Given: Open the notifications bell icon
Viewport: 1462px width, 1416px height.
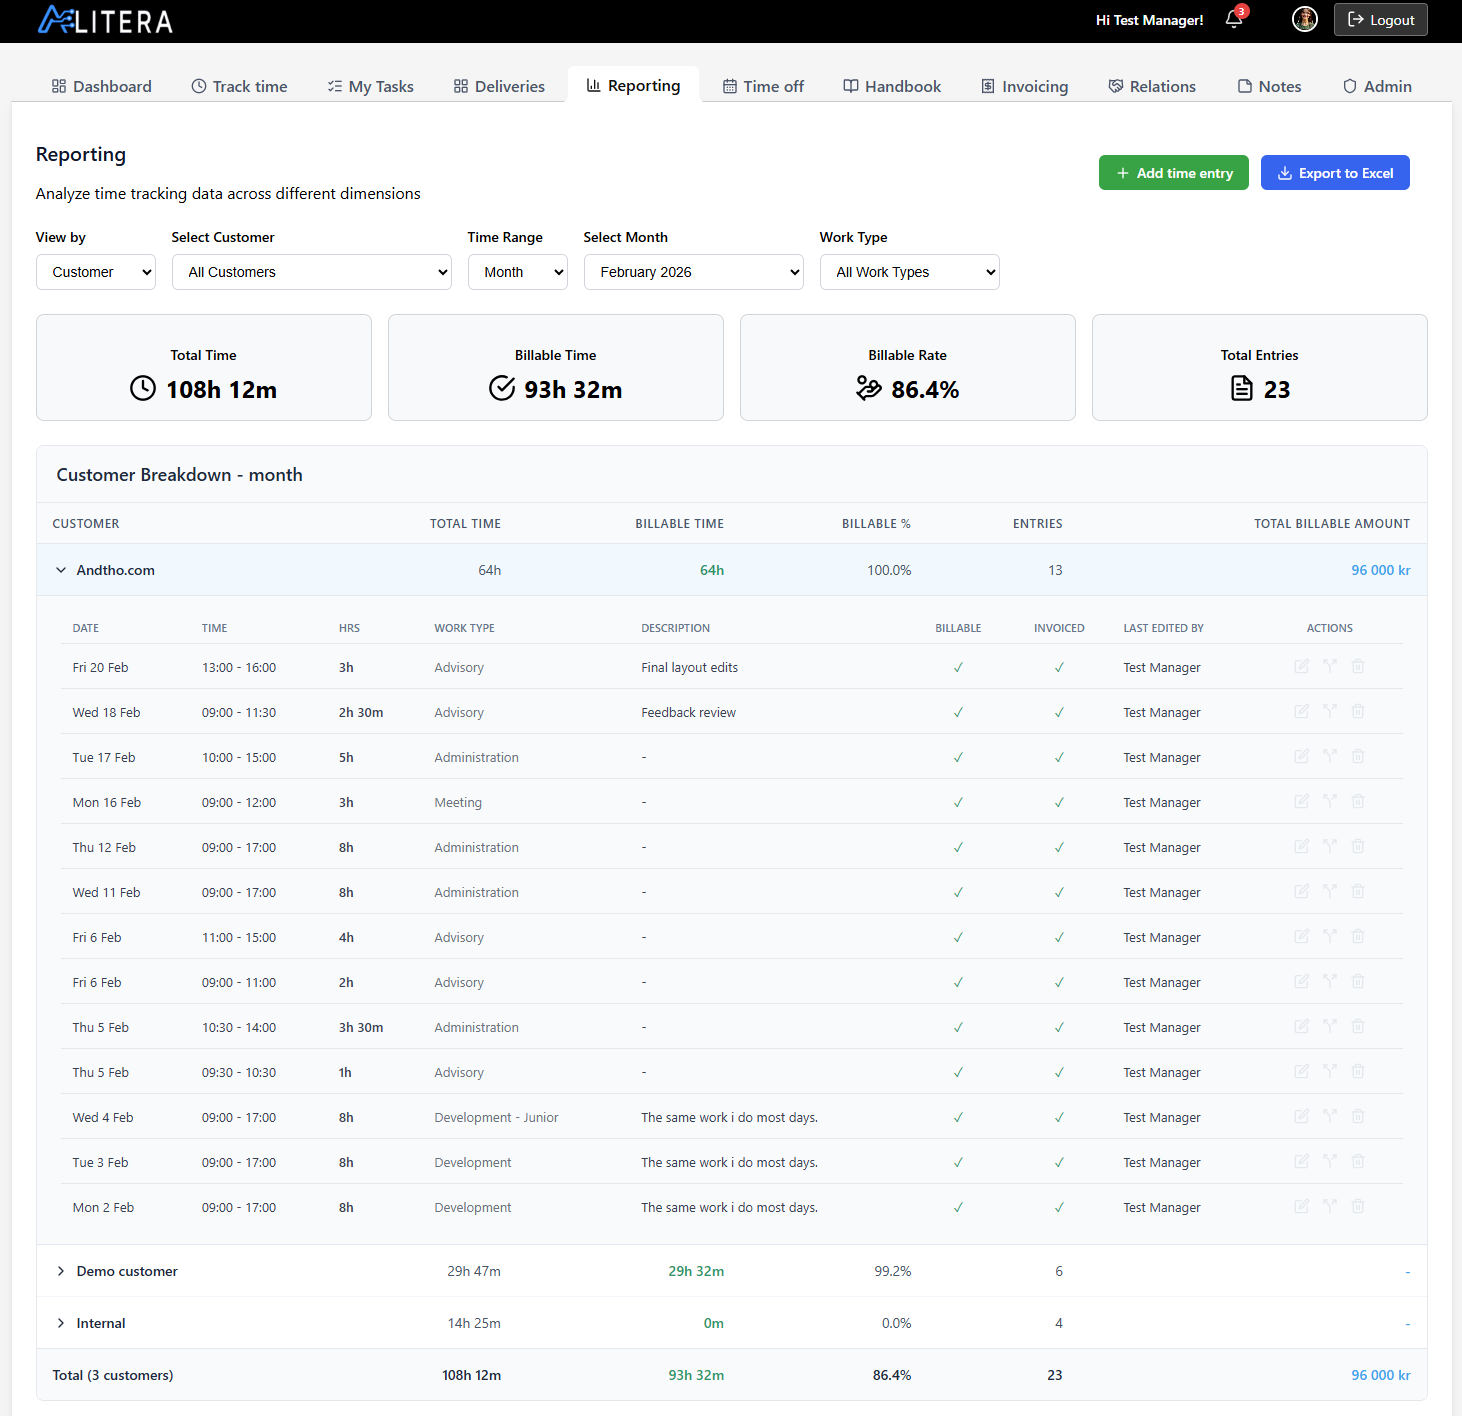Looking at the screenshot, I should click(1234, 20).
